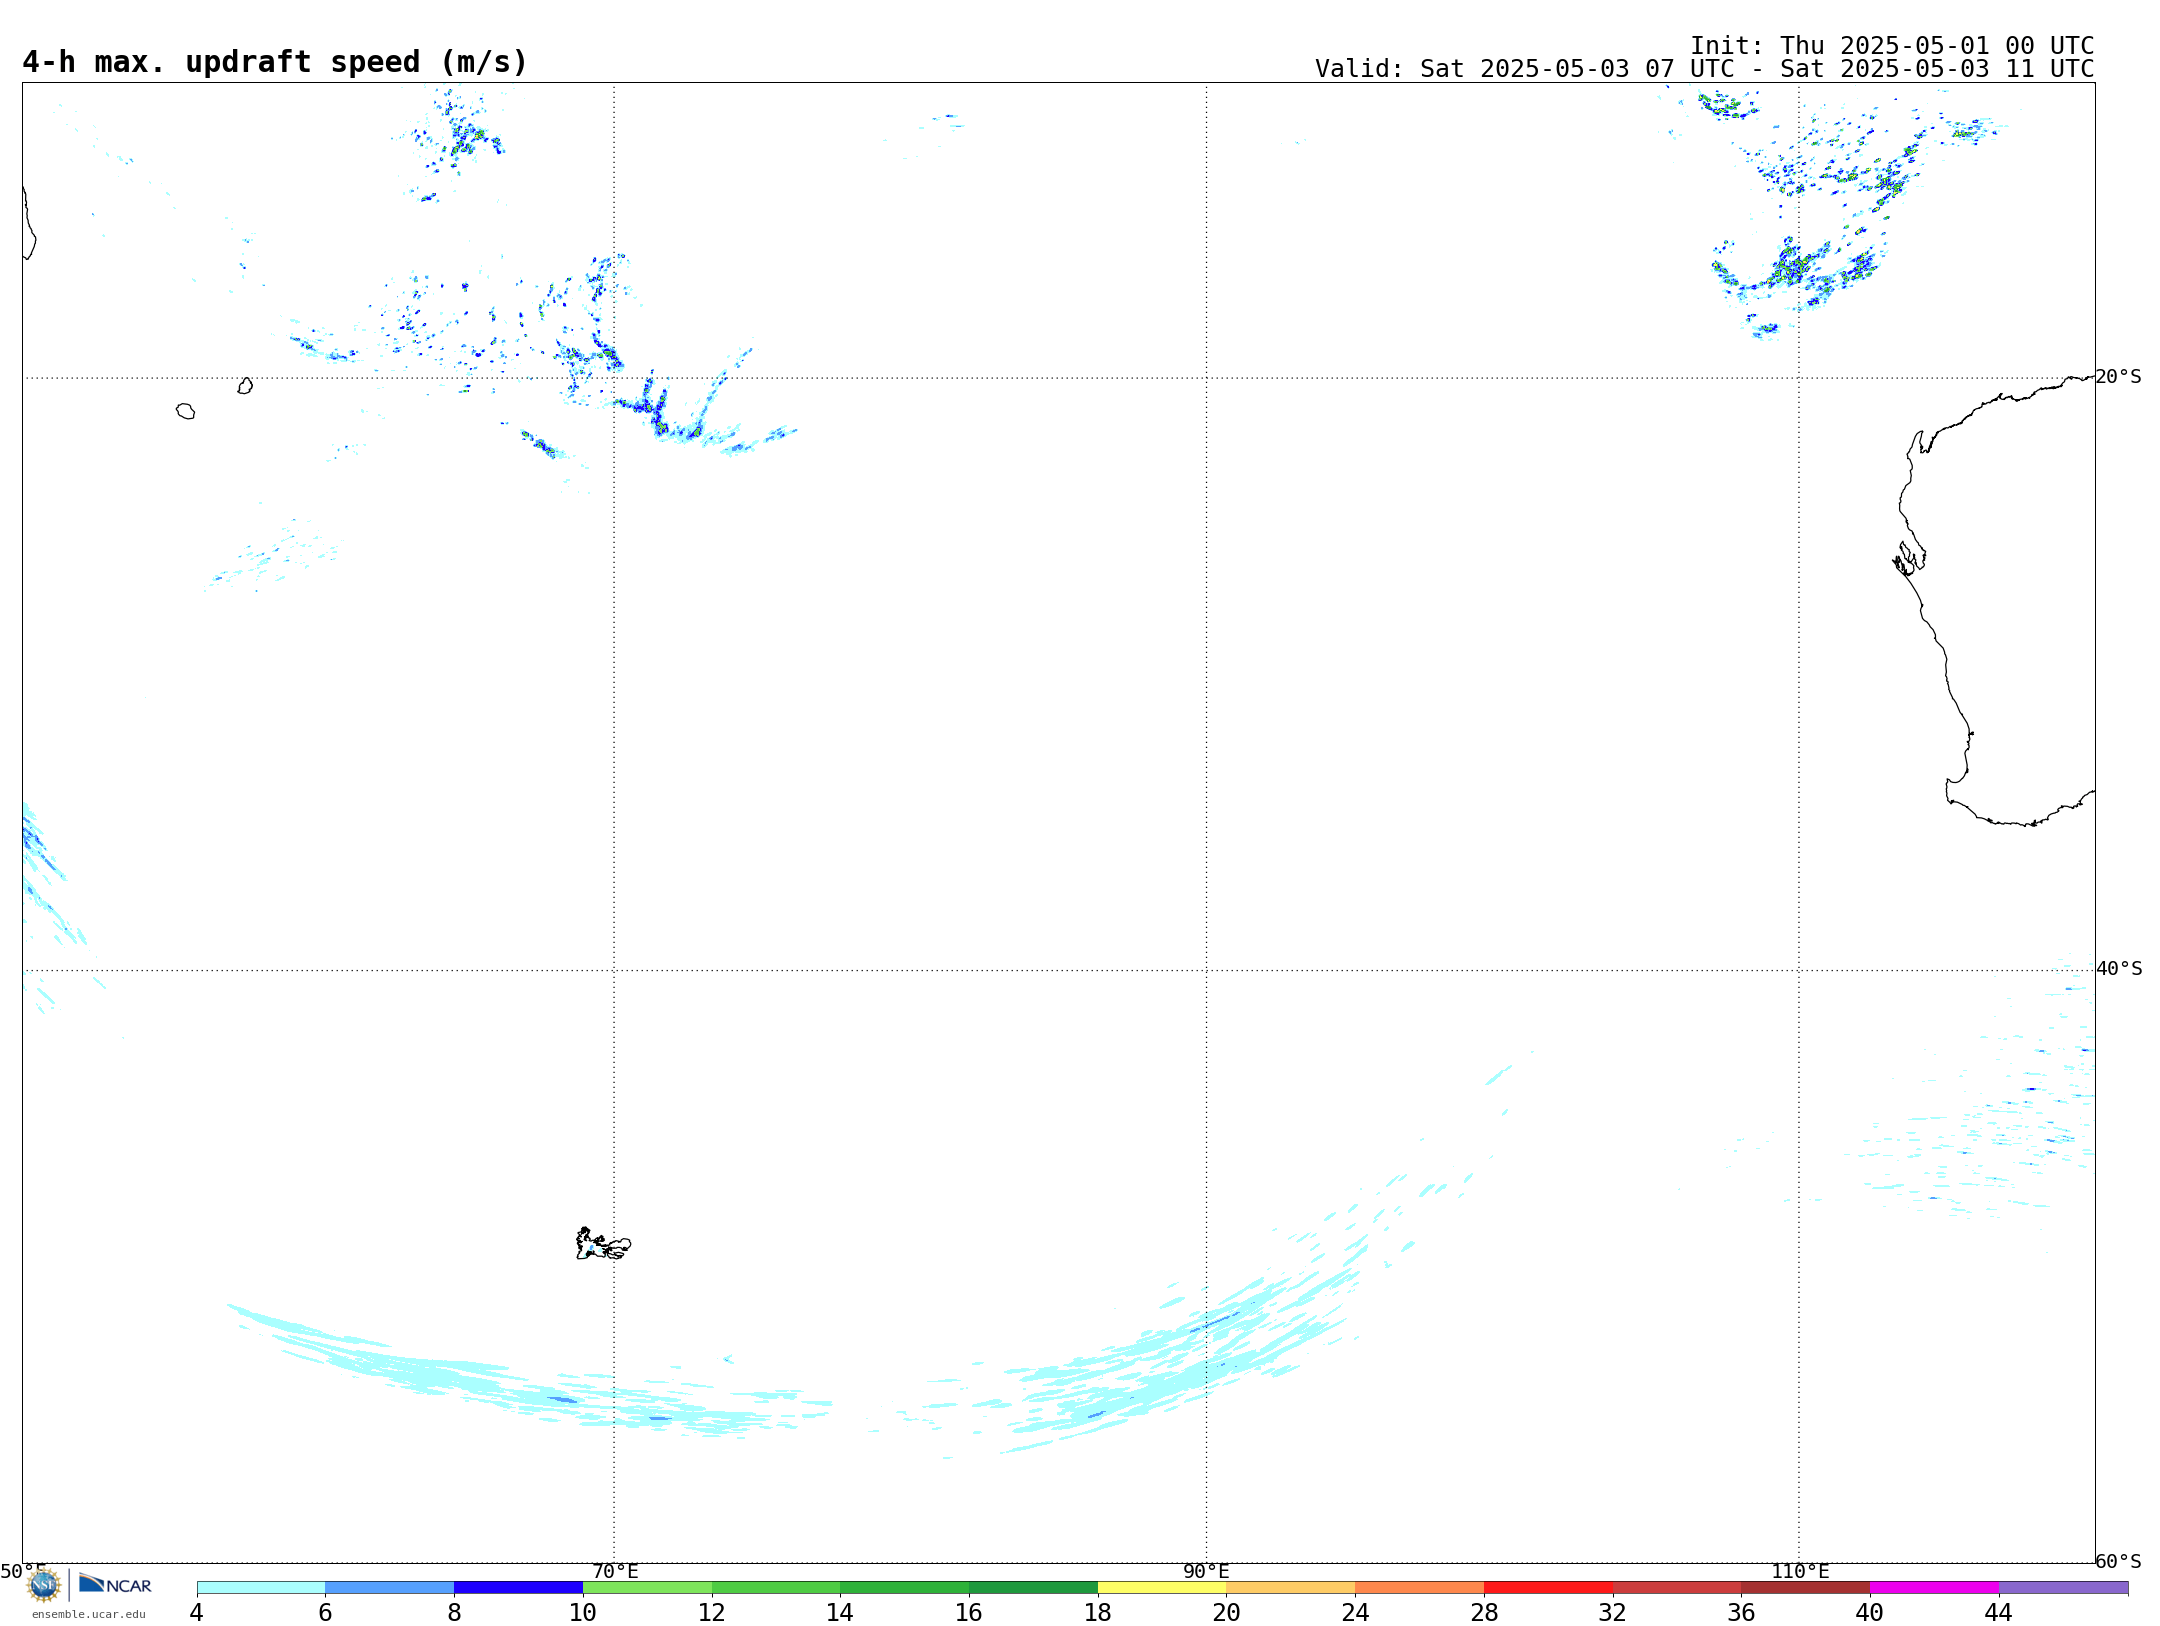
Task: Click the colorbar tick label '14'
Action: pyautogui.click(x=840, y=1612)
